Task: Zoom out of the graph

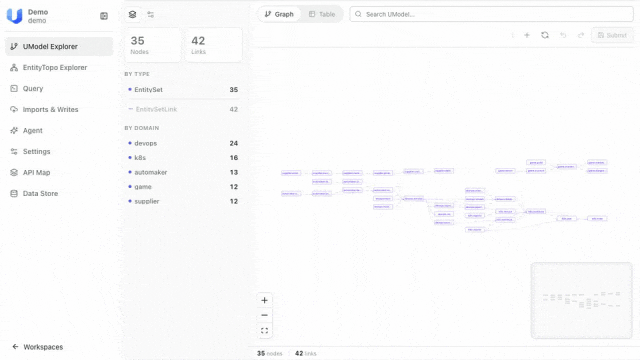Action: coord(264,315)
